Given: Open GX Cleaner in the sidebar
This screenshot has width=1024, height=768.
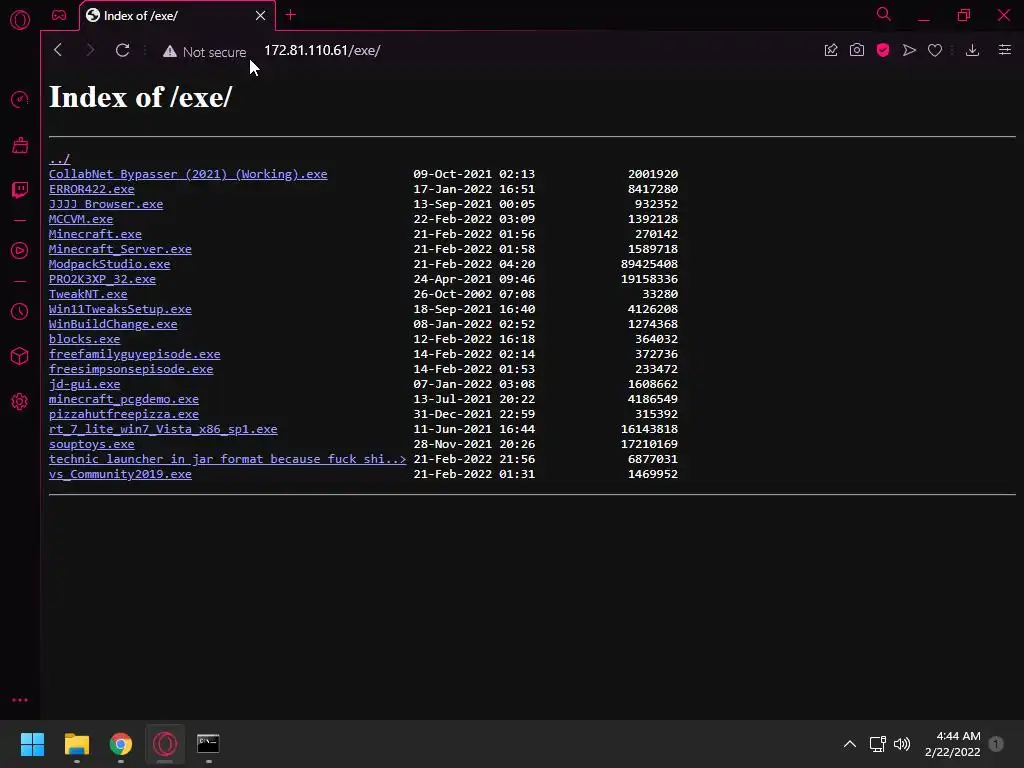Looking at the screenshot, I should tap(20, 145).
